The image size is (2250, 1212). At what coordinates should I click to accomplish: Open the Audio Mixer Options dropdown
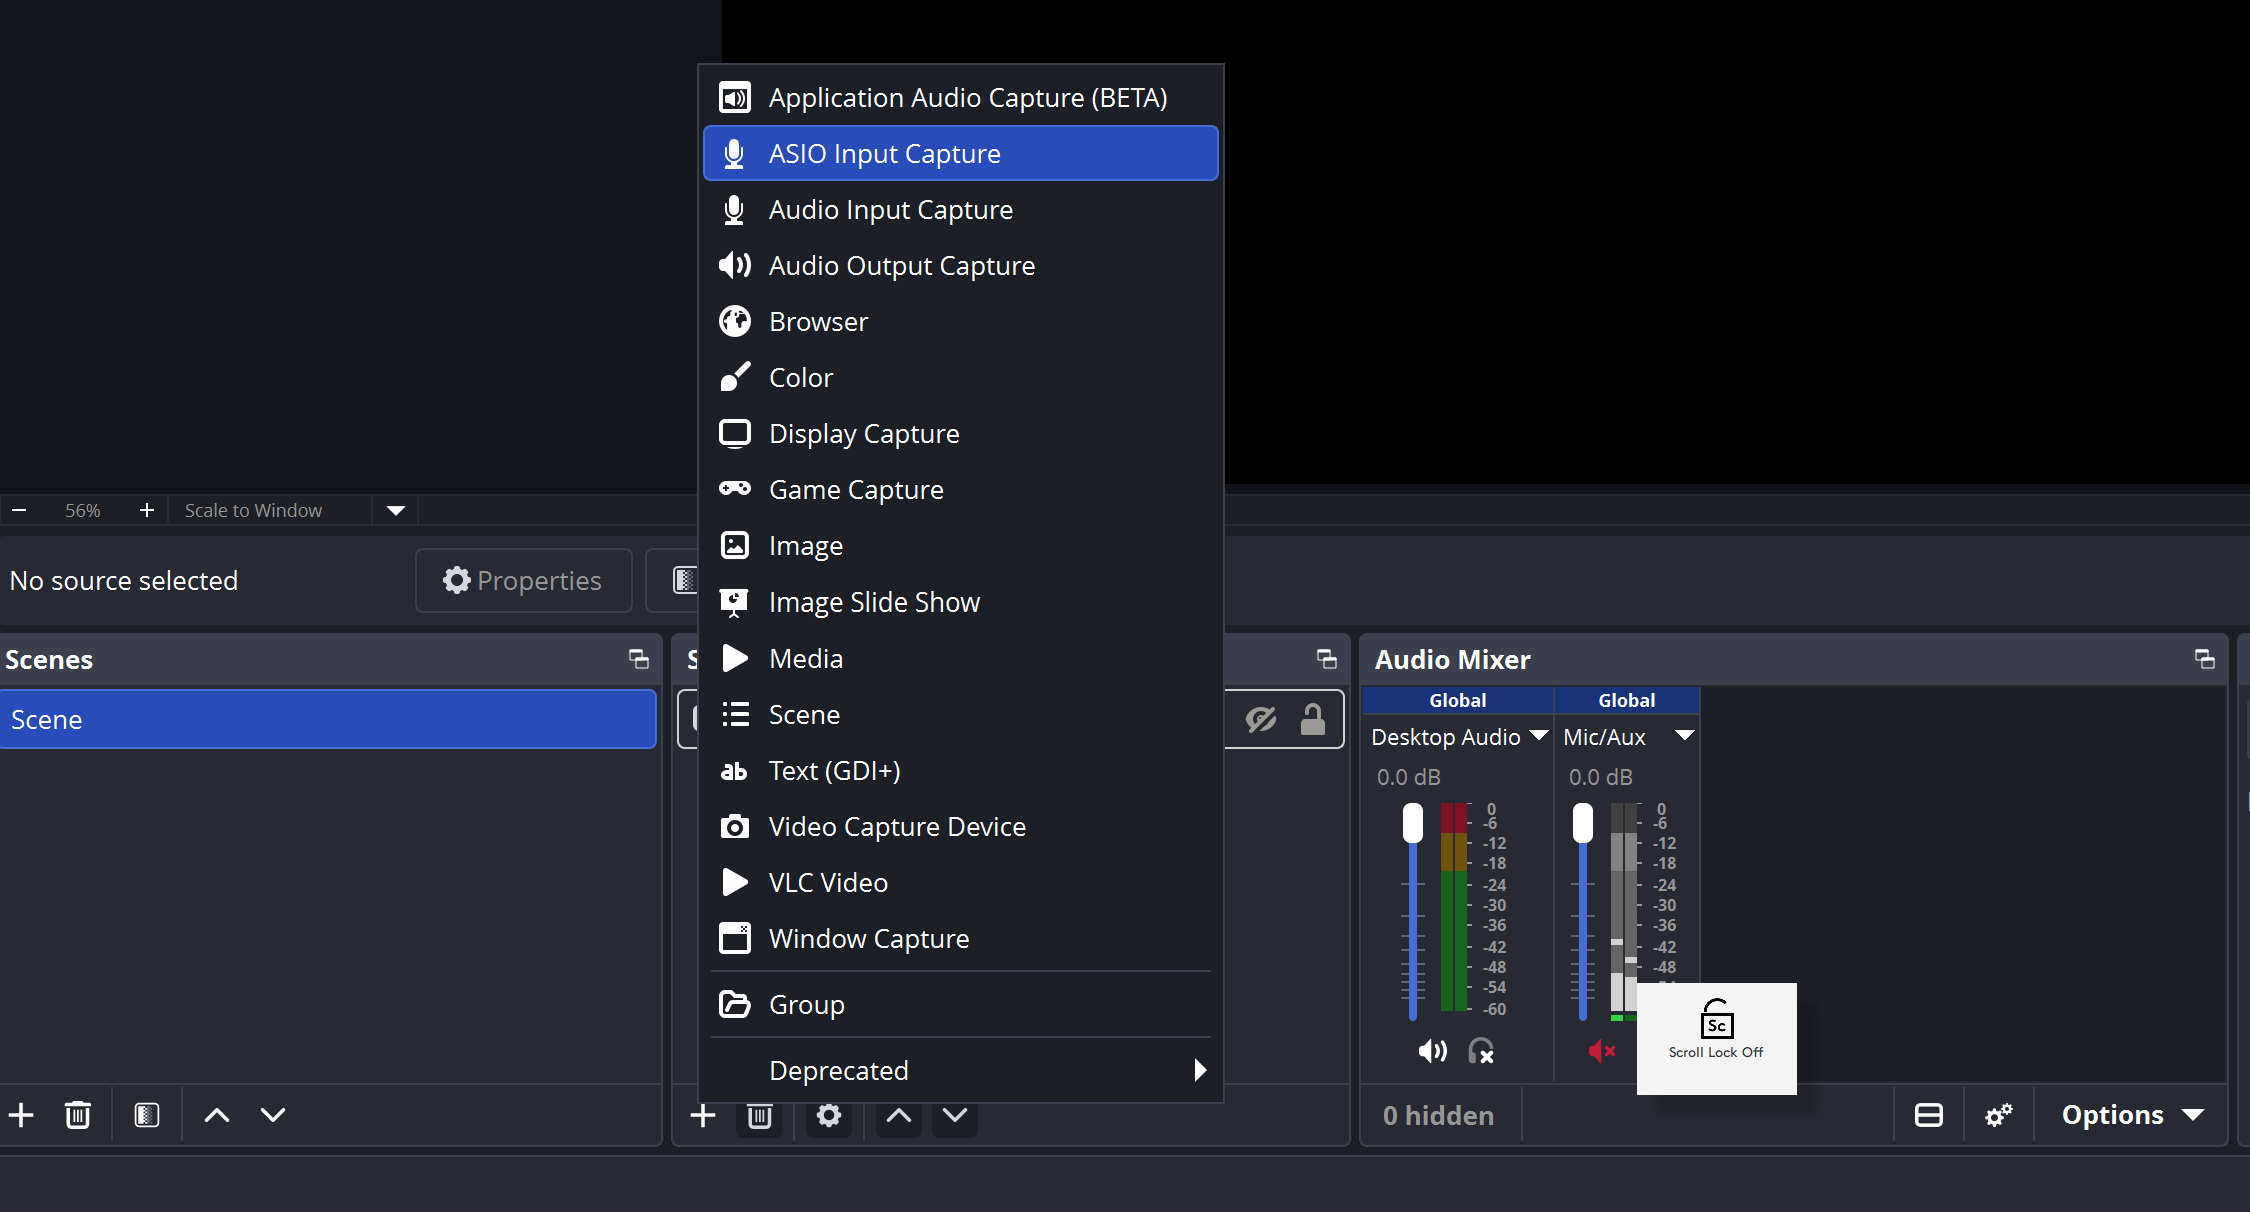point(2133,1115)
